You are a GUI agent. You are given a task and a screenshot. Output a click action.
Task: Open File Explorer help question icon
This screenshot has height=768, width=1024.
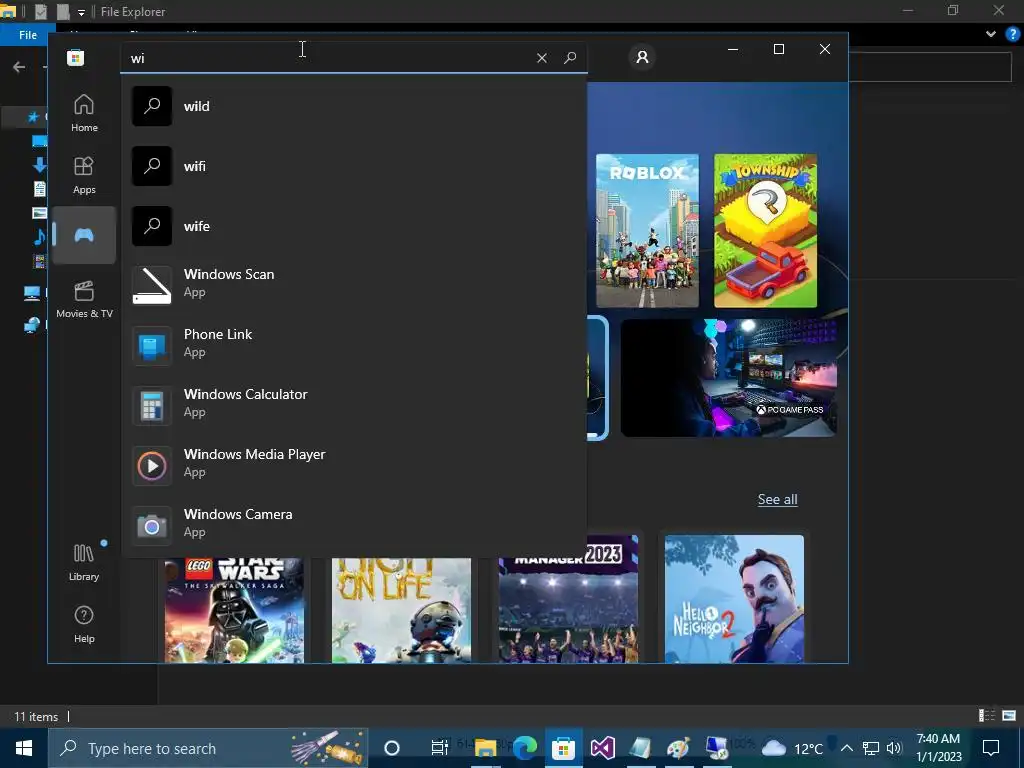point(1013,35)
